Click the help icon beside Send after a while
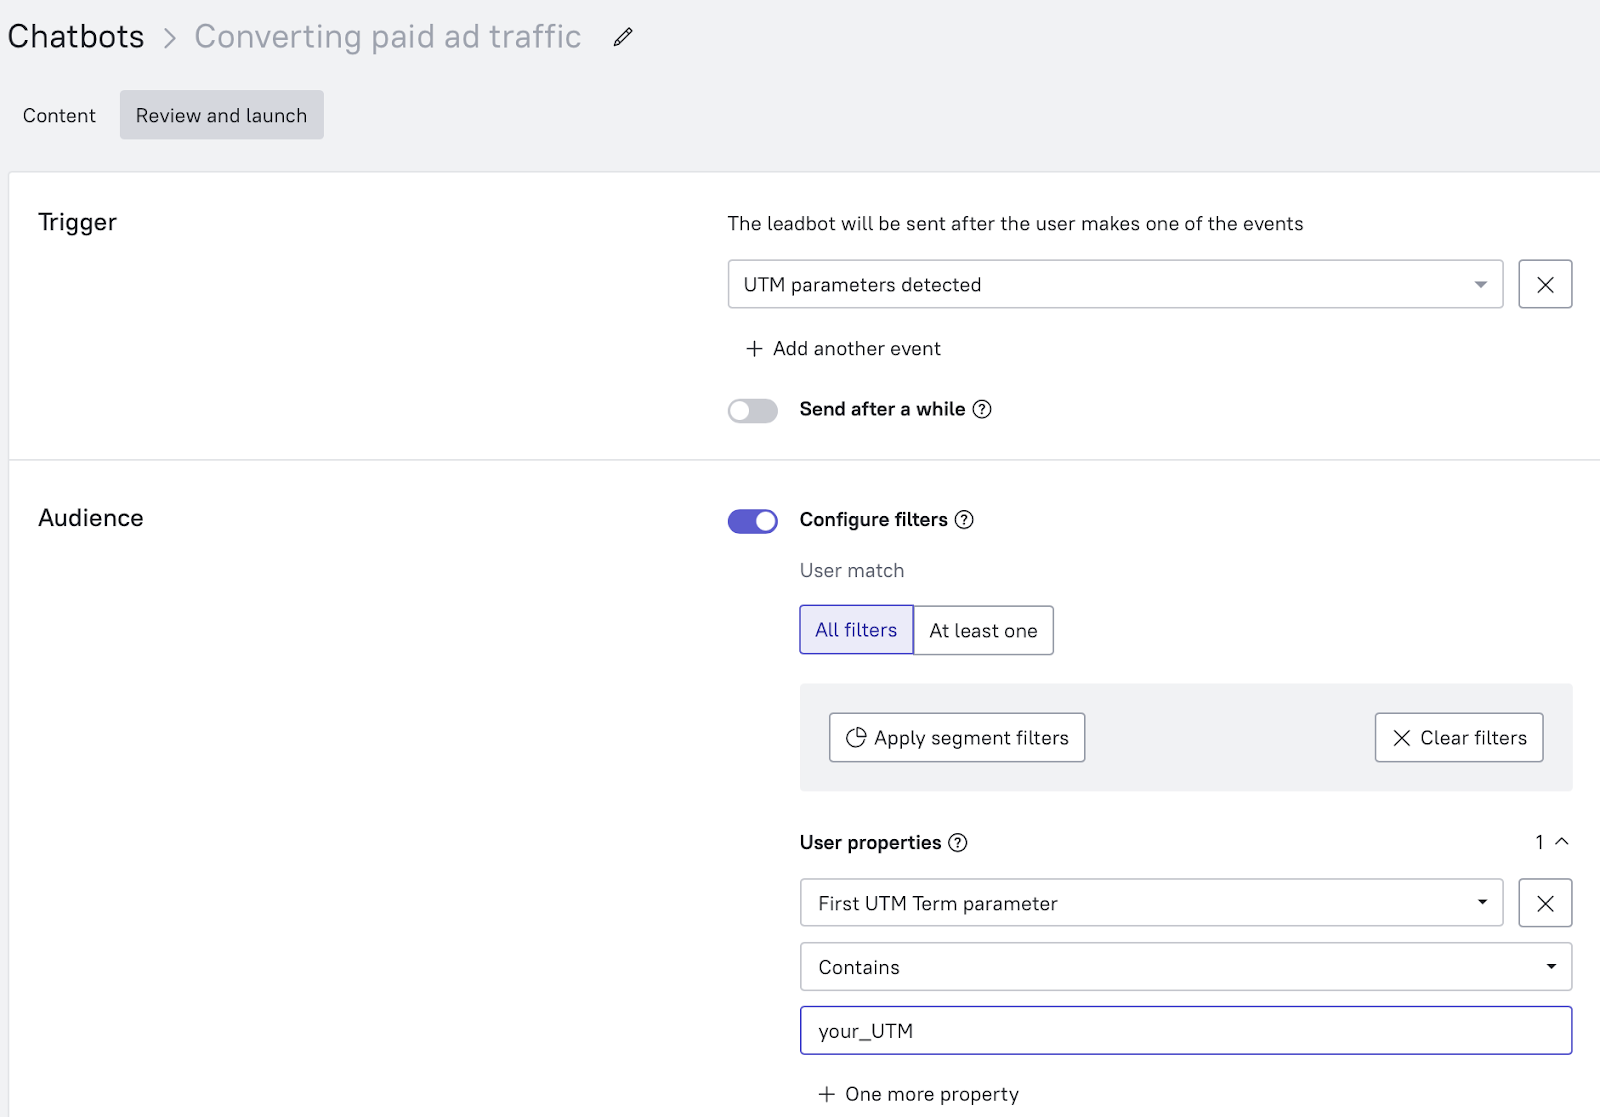 click(982, 409)
